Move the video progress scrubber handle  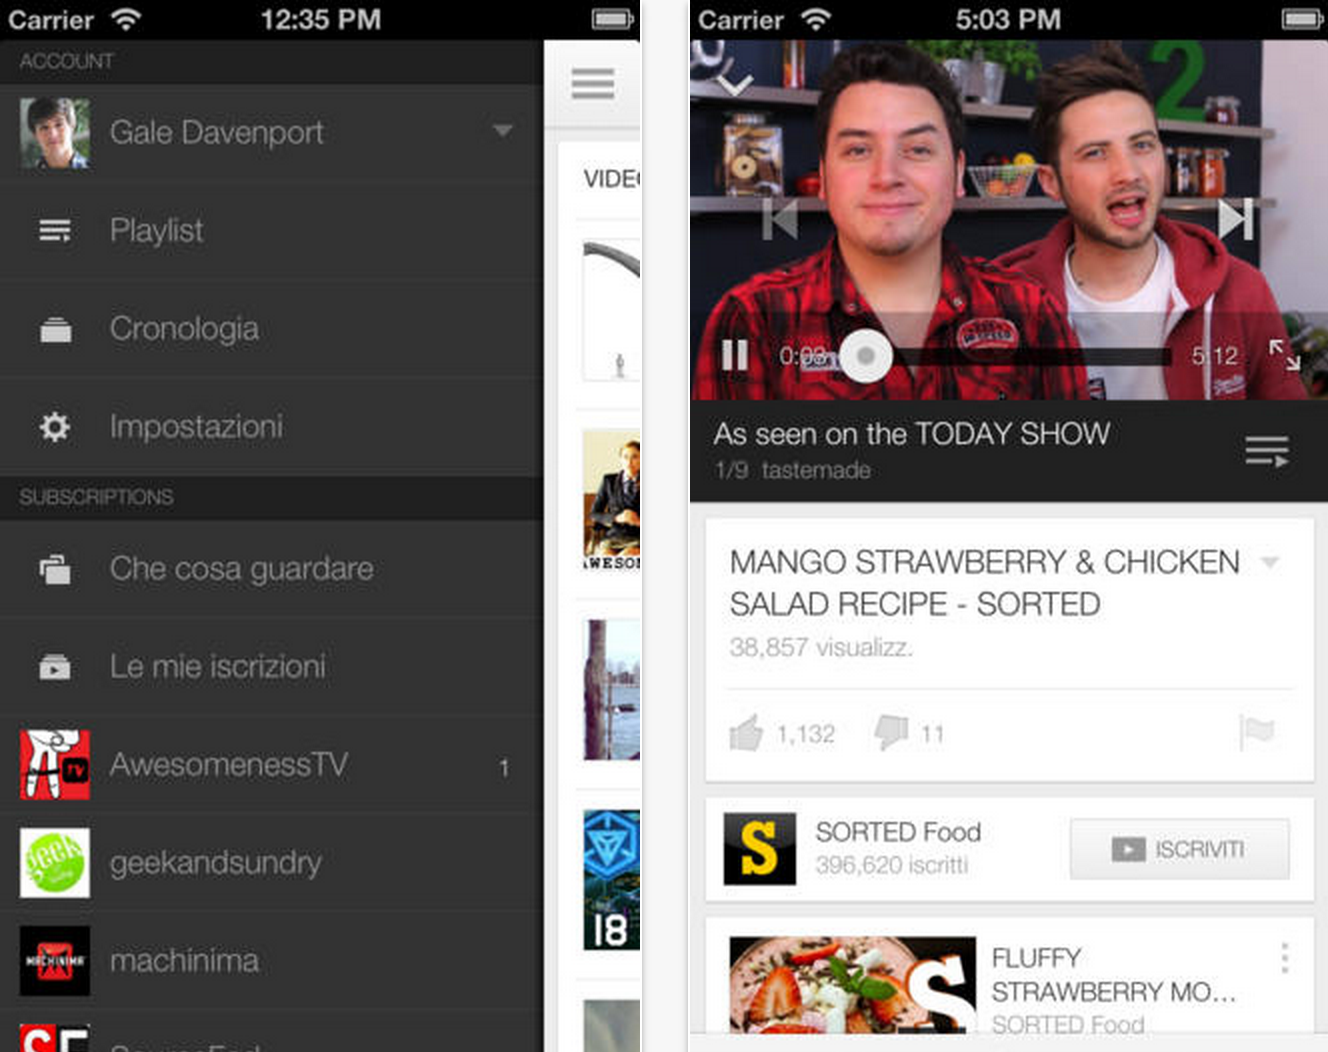click(x=866, y=355)
